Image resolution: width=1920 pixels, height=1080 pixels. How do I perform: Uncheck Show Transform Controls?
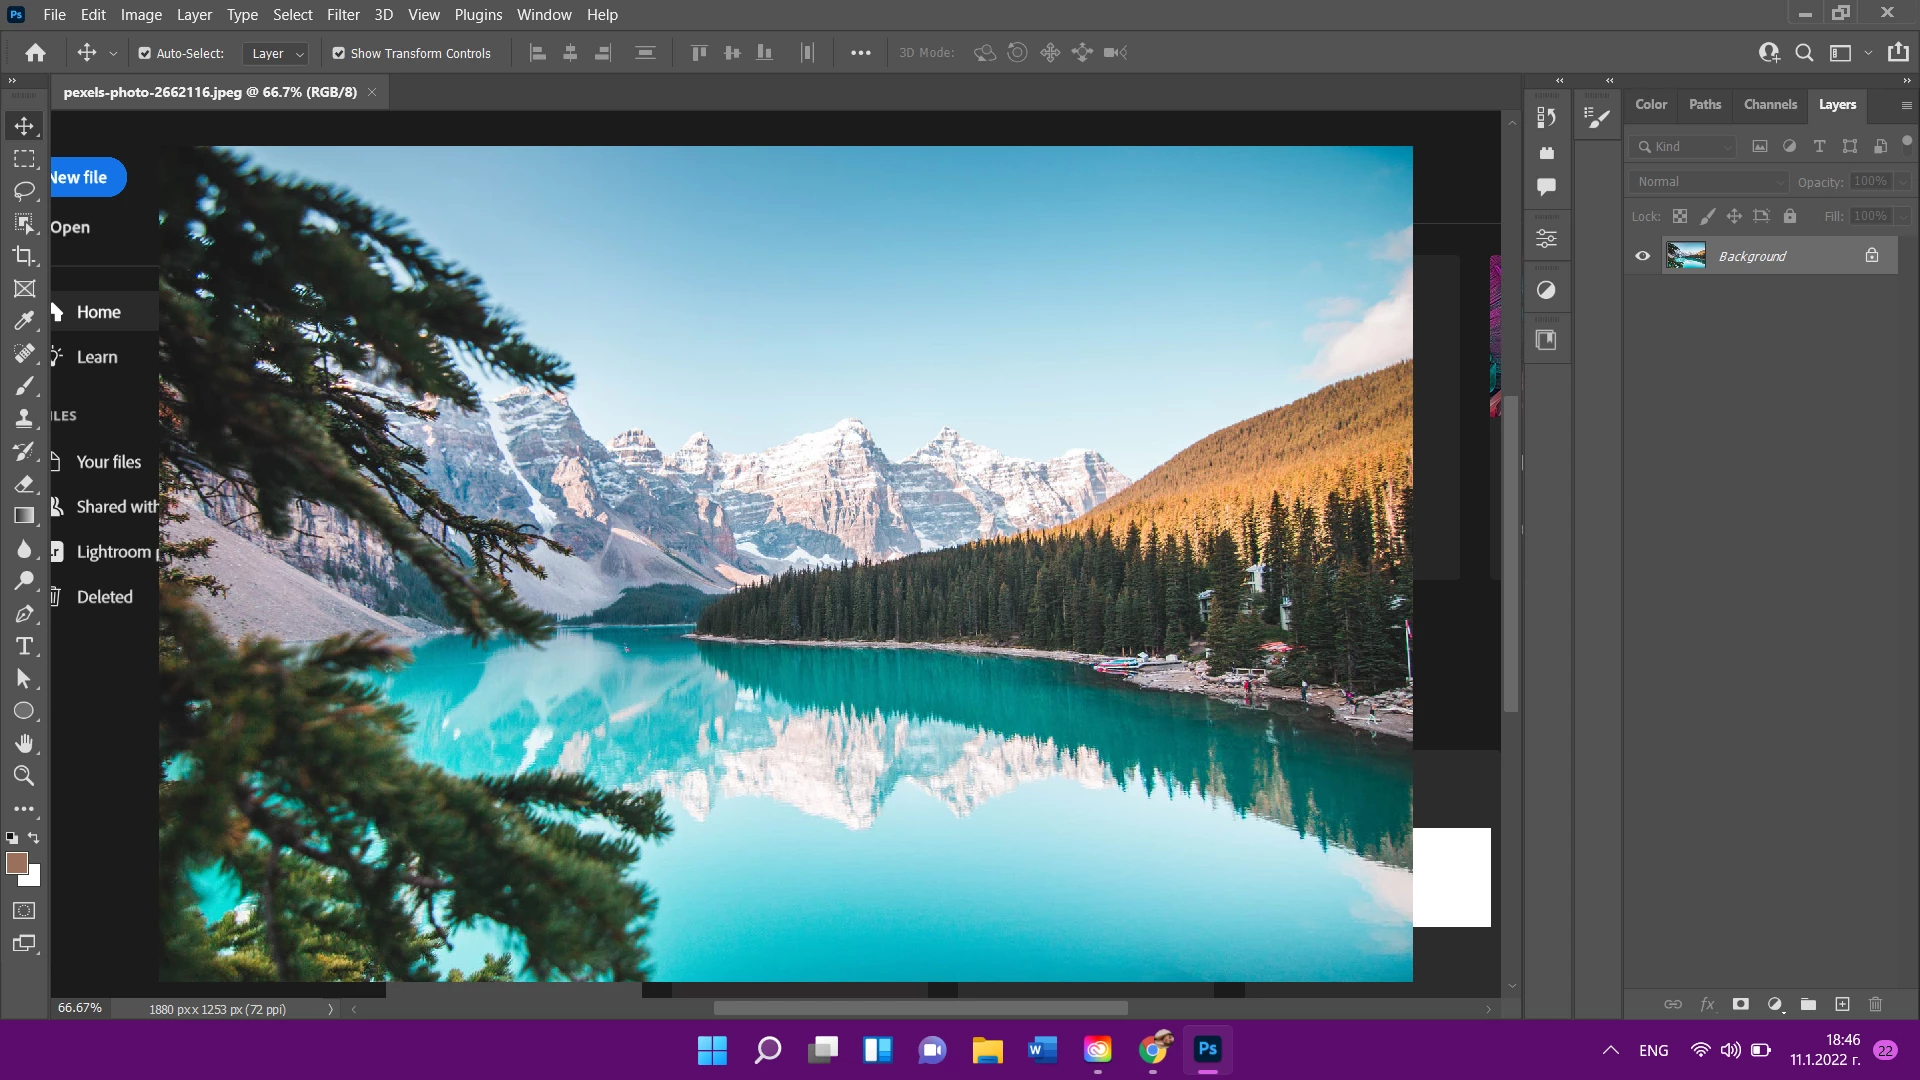point(339,53)
